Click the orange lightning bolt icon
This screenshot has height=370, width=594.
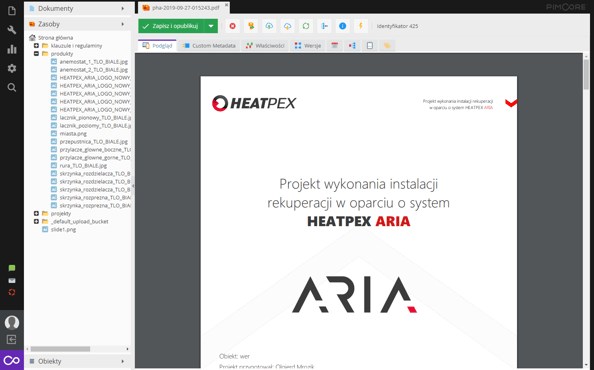point(361,26)
